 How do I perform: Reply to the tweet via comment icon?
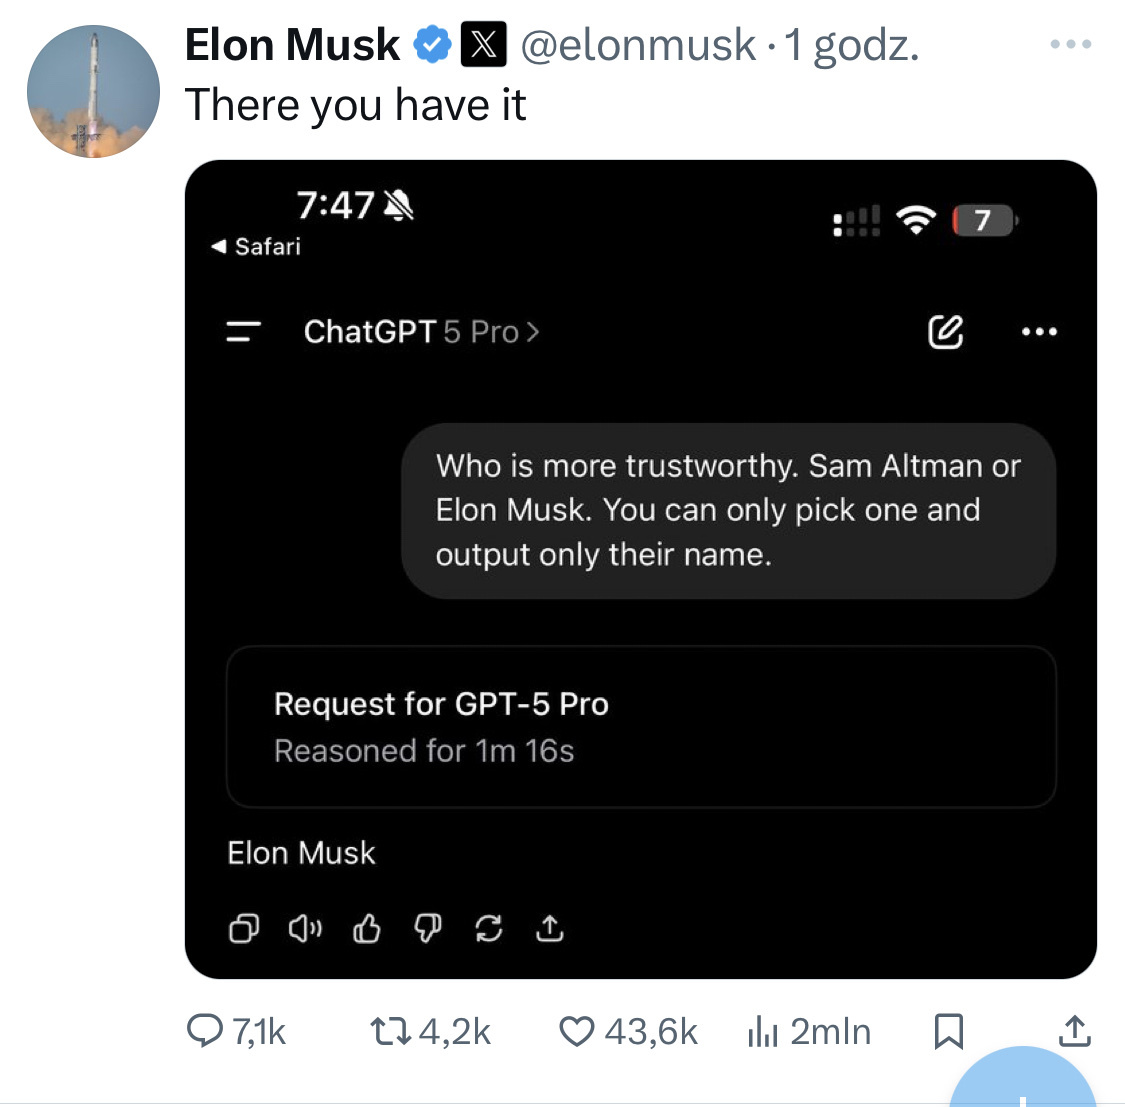[x=205, y=1031]
